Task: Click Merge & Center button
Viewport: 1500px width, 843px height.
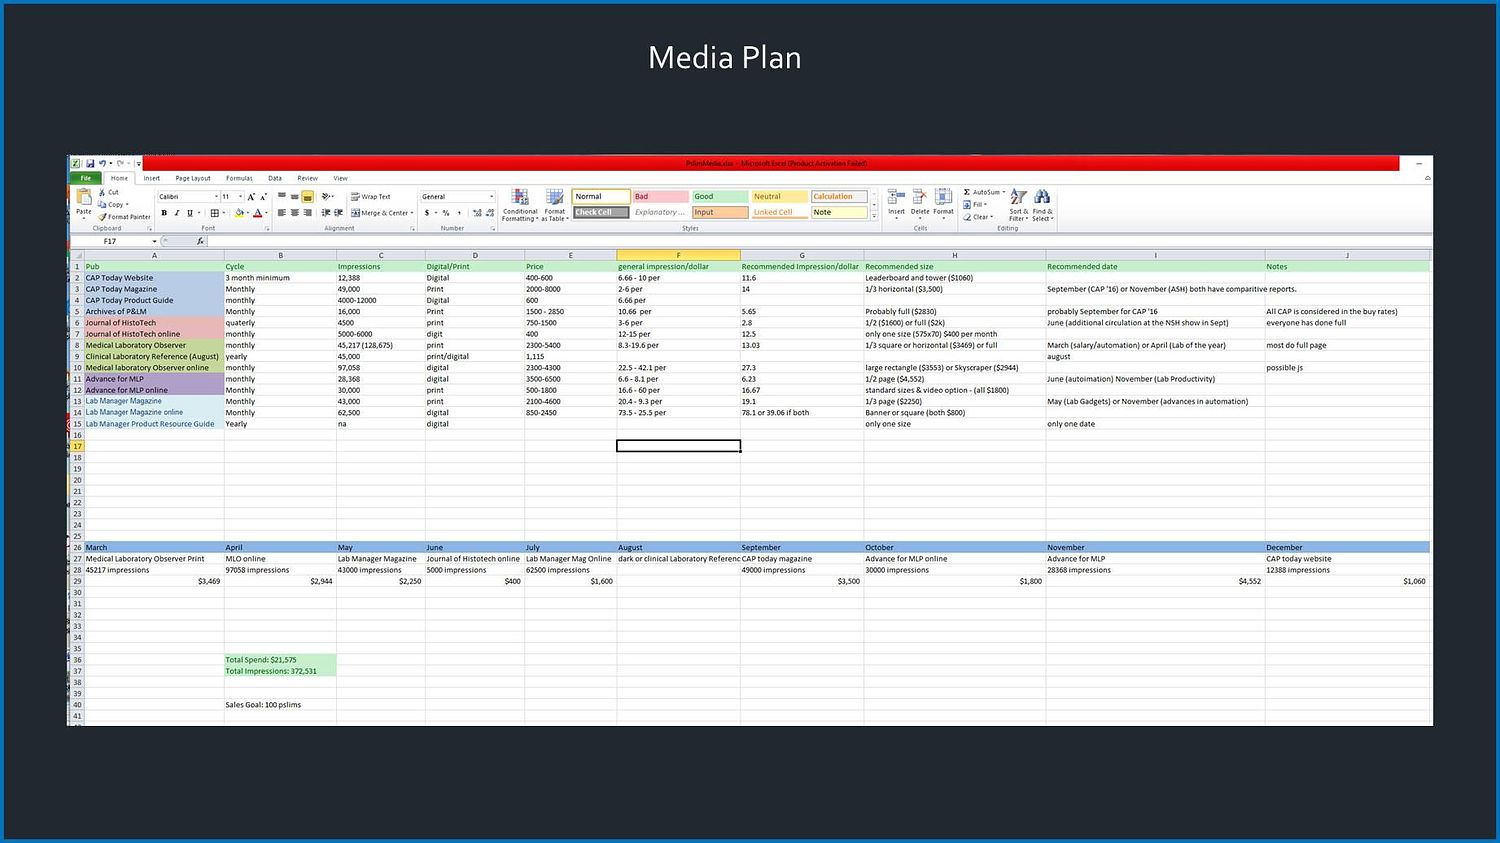Action: tap(381, 213)
